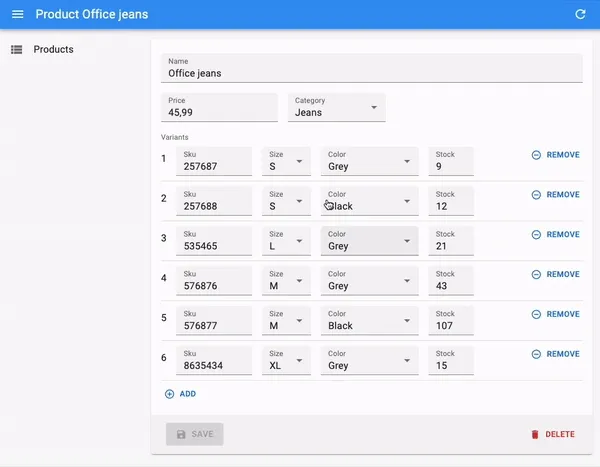Click the Products list icon in the sidebar
Viewport: 600px width, 467px height.
tap(17, 49)
